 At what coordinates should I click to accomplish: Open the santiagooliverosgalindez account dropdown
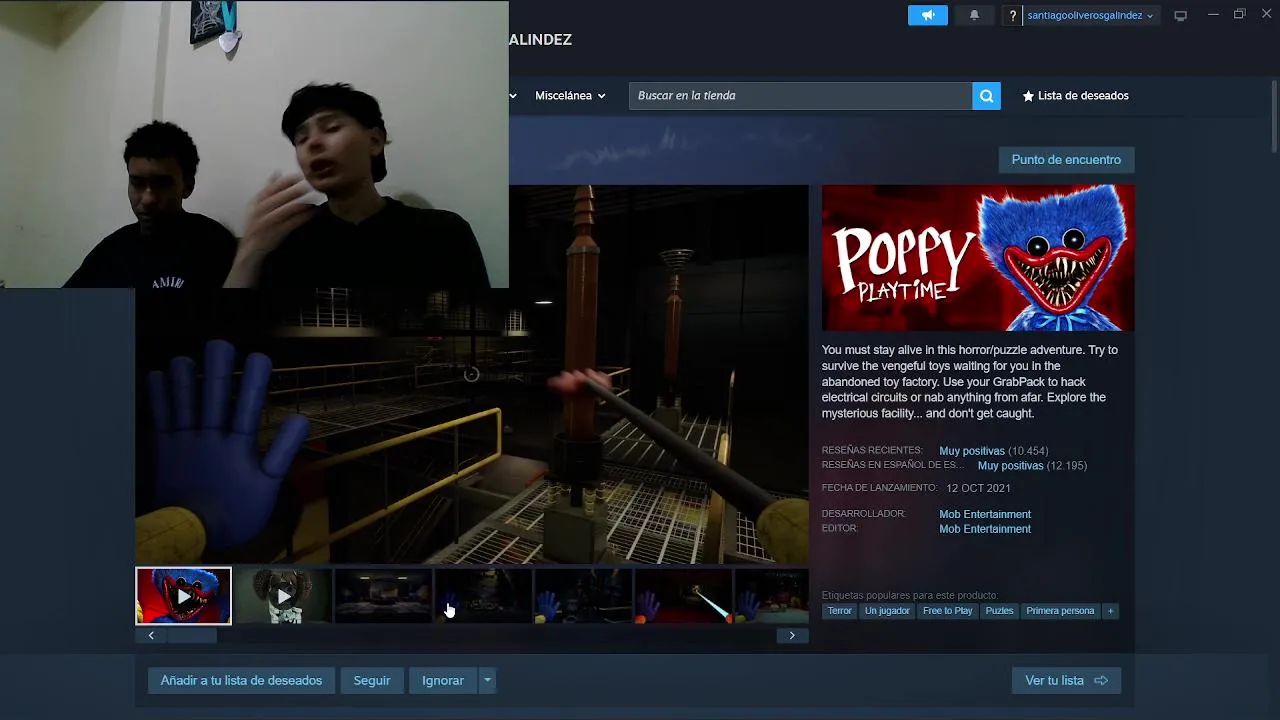1090,15
